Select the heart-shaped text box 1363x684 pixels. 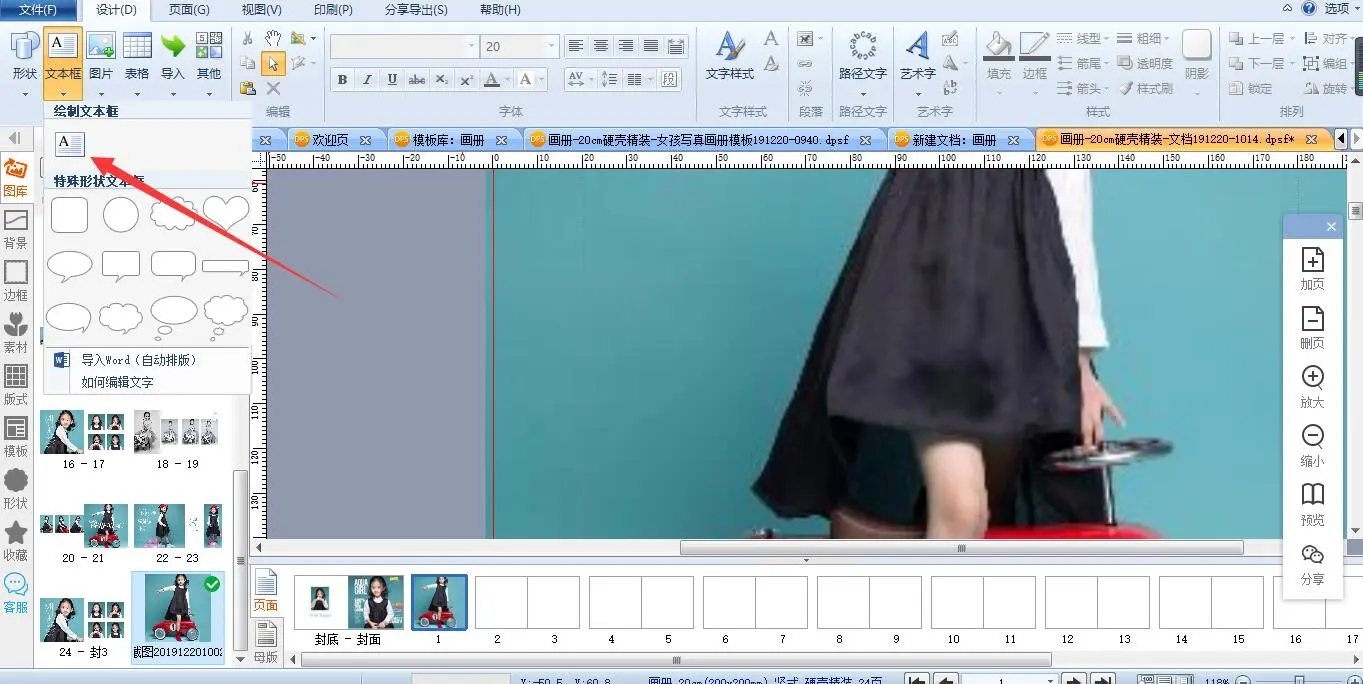[x=226, y=214]
